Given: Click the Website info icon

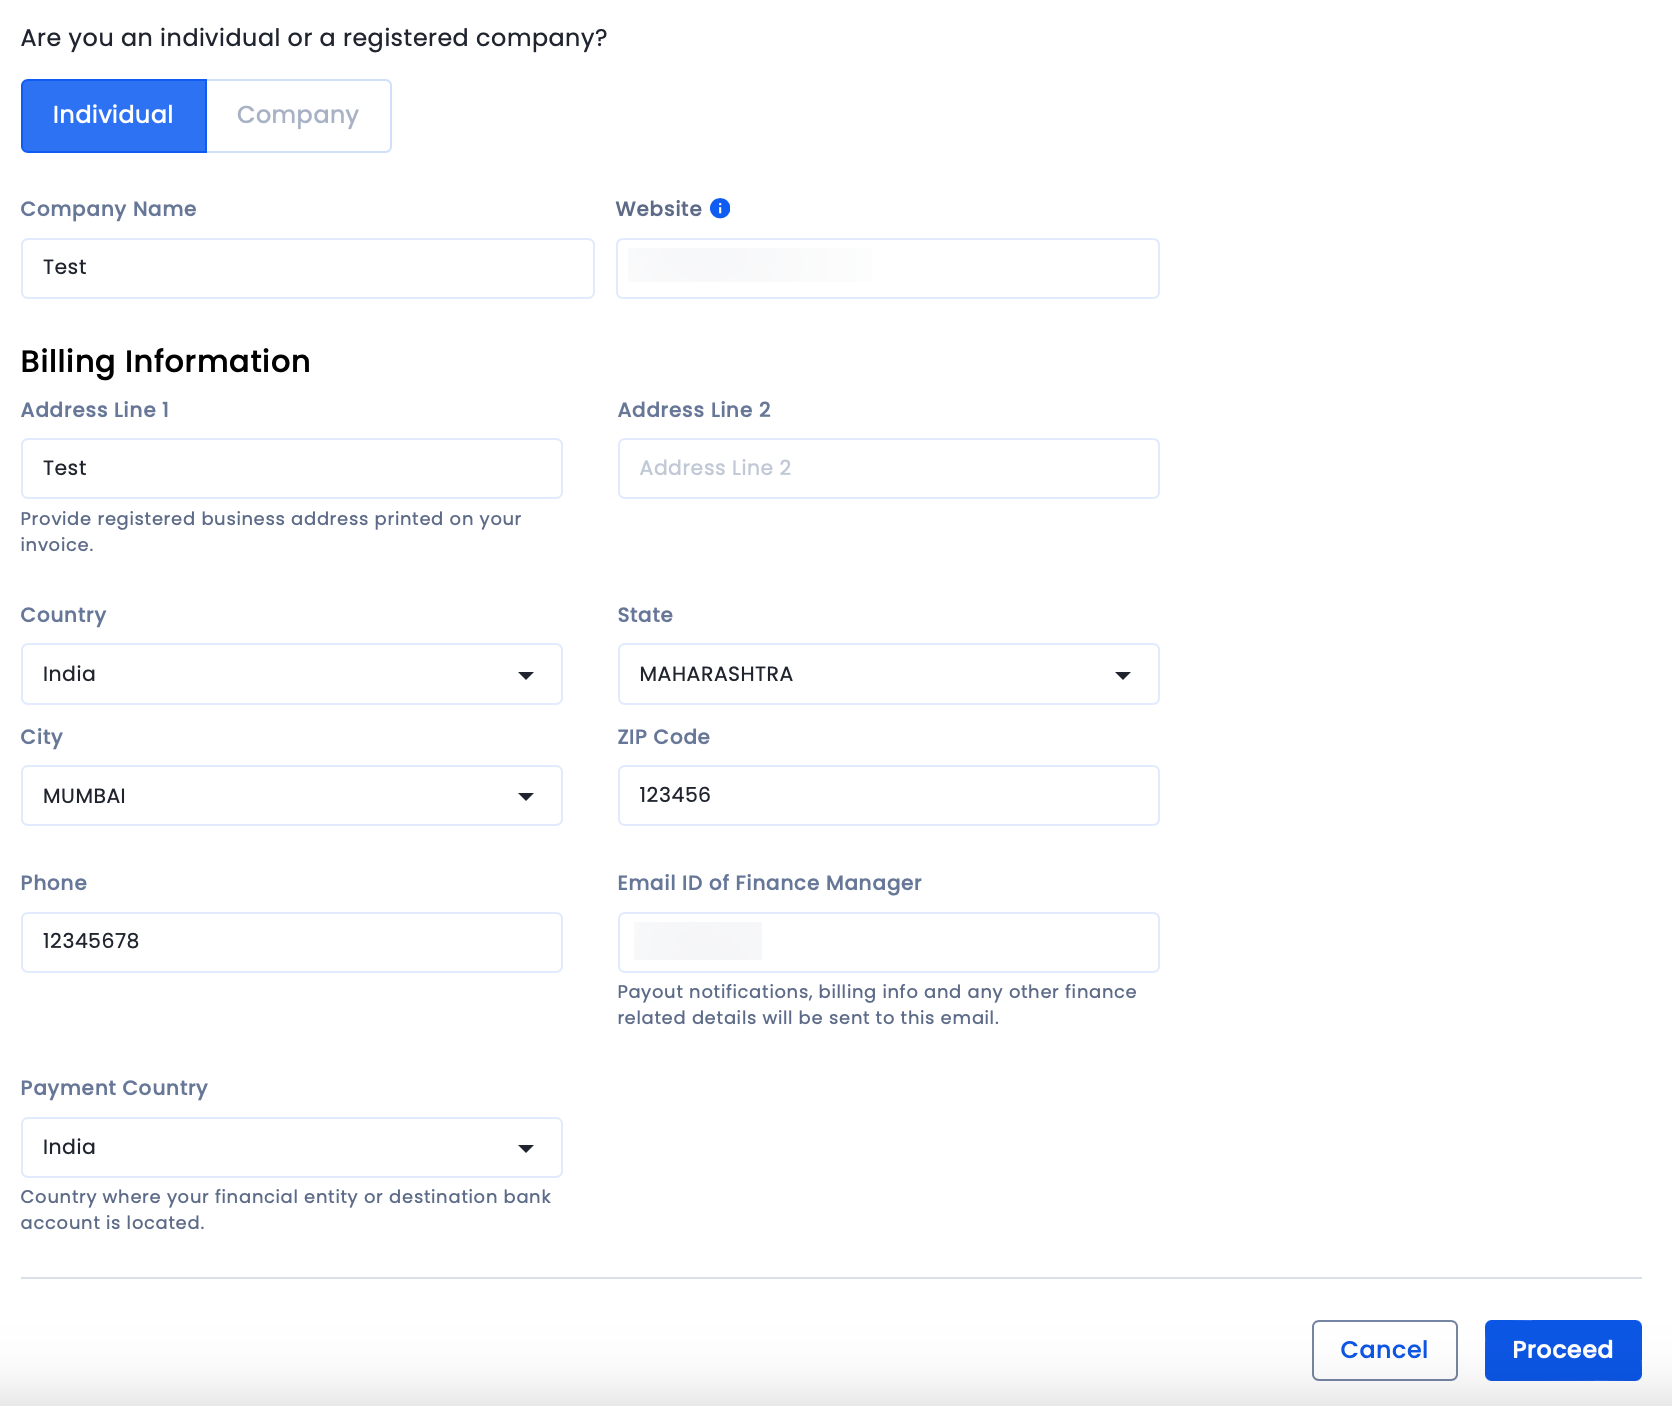Looking at the screenshot, I should click(x=720, y=208).
